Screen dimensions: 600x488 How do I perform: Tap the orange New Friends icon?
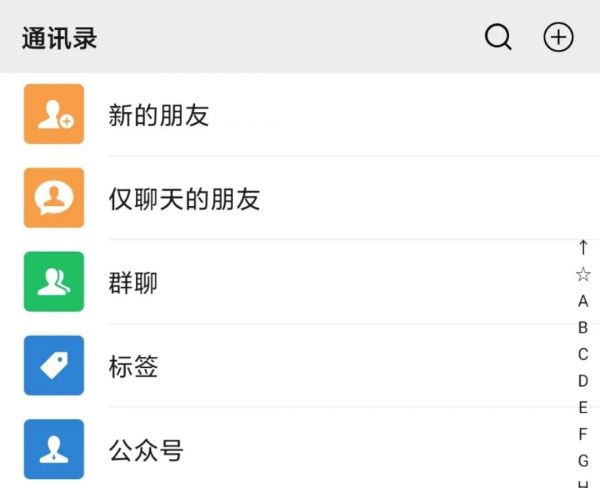[x=54, y=114]
